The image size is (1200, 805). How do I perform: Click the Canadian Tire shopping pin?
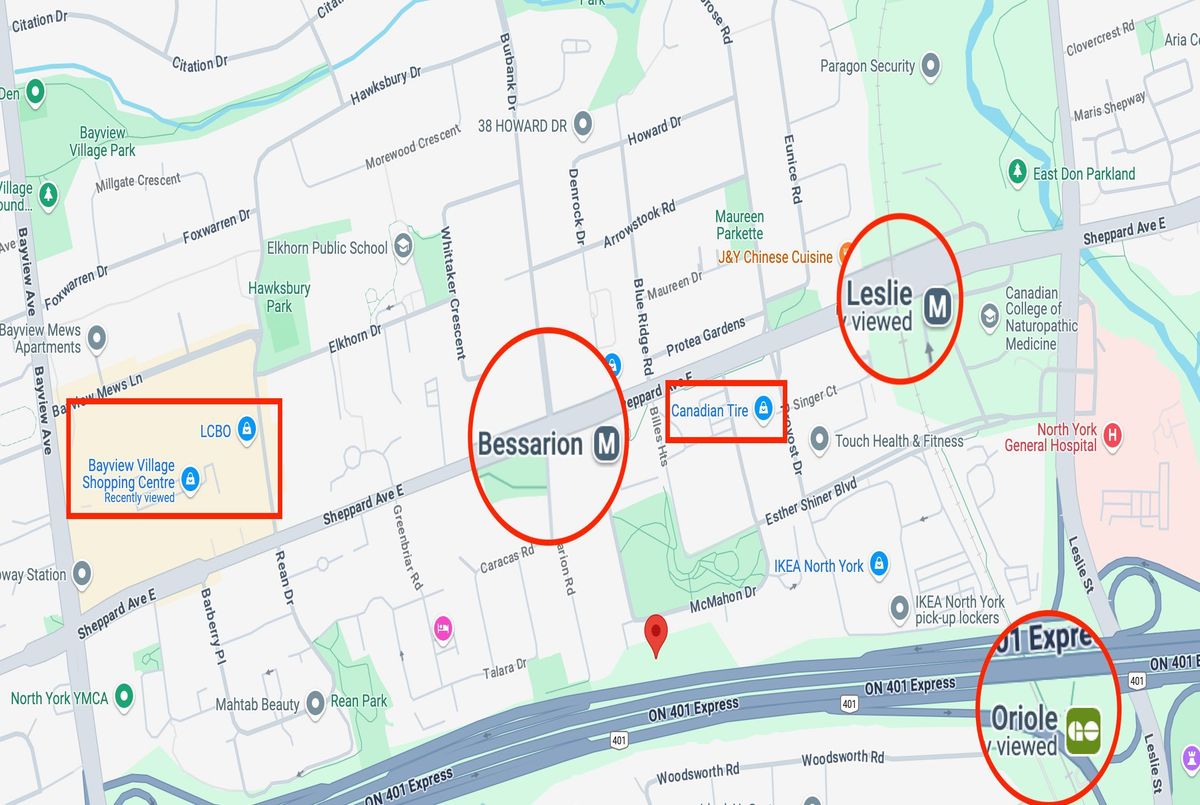pyautogui.click(x=762, y=409)
